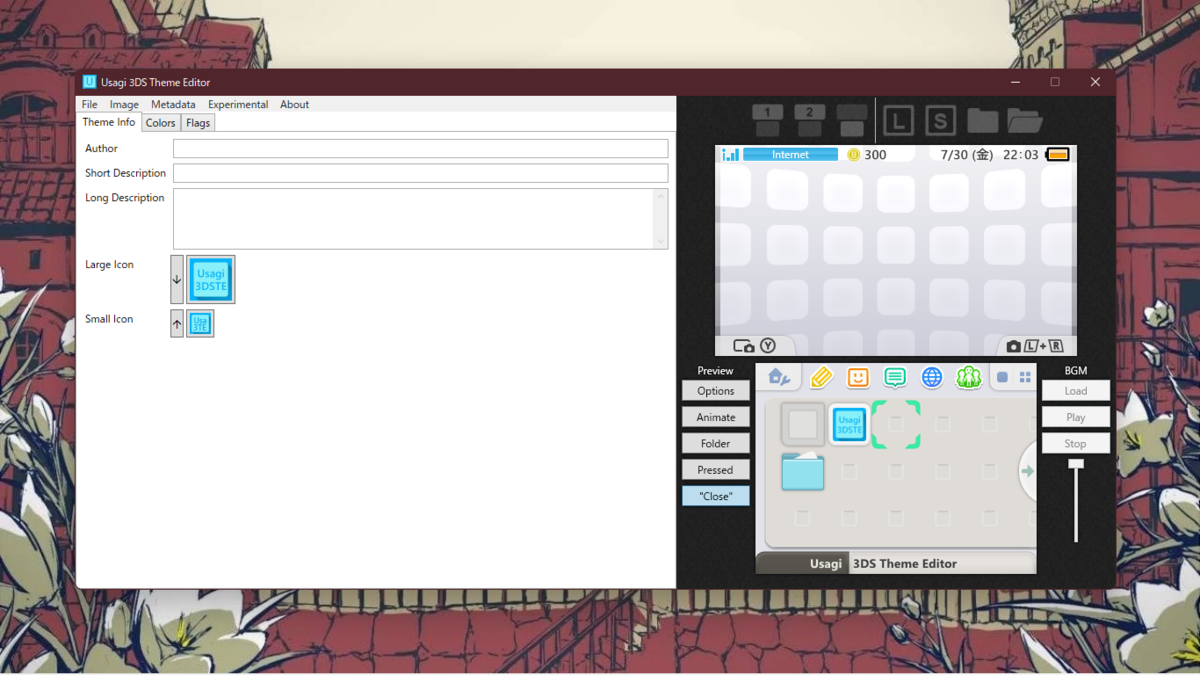1200x675 pixels.
Task: Click the open folder icon in toolbar
Action: pyautogui.click(x=1025, y=121)
